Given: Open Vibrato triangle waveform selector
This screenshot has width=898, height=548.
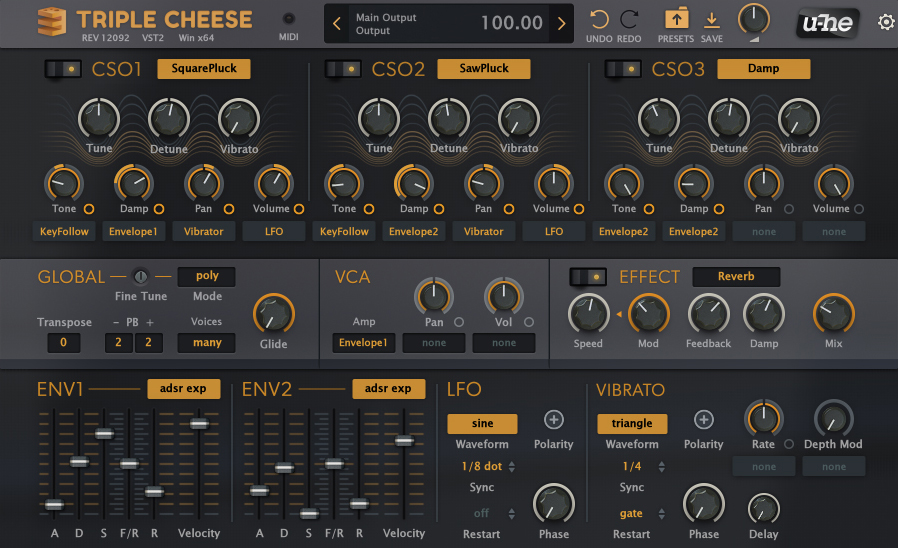Looking at the screenshot, I should coord(632,424).
